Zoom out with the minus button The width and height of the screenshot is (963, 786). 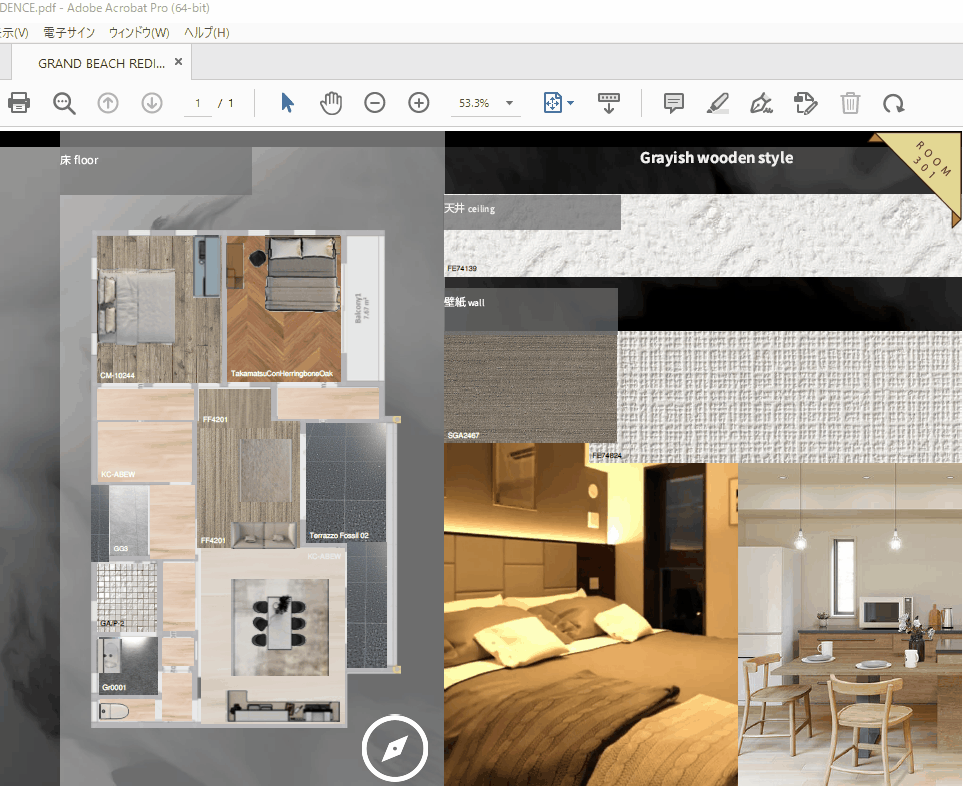point(375,103)
